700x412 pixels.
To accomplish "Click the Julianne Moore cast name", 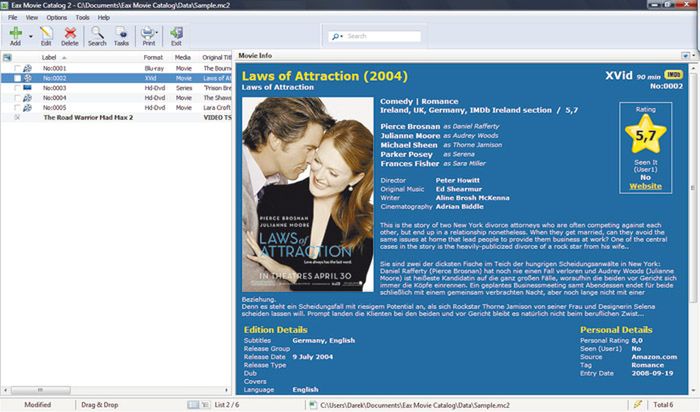I will 410,136.
